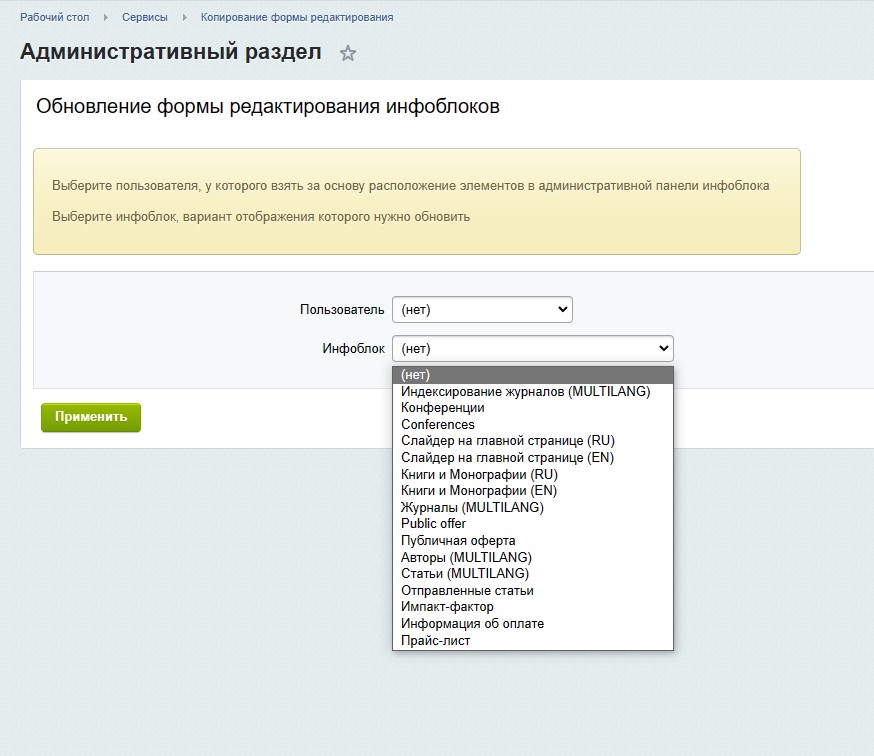Add page to favorites with star icon
This screenshot has width=874, height=756.
(348, 53)
